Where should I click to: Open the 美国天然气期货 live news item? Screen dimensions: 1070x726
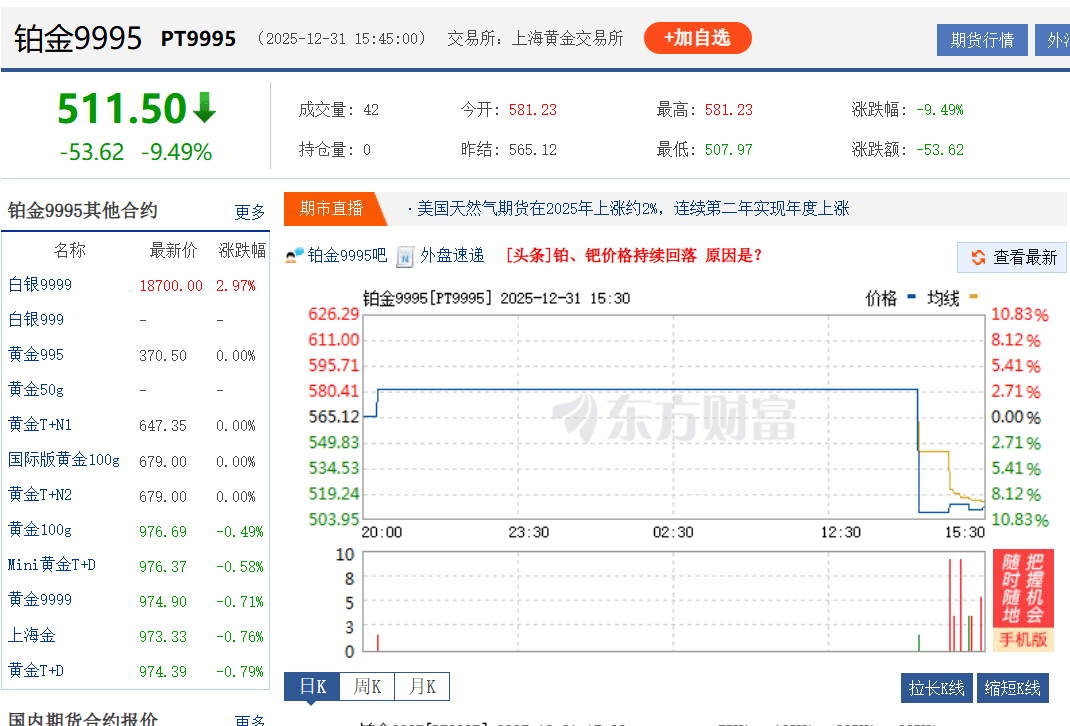point(632,208)
